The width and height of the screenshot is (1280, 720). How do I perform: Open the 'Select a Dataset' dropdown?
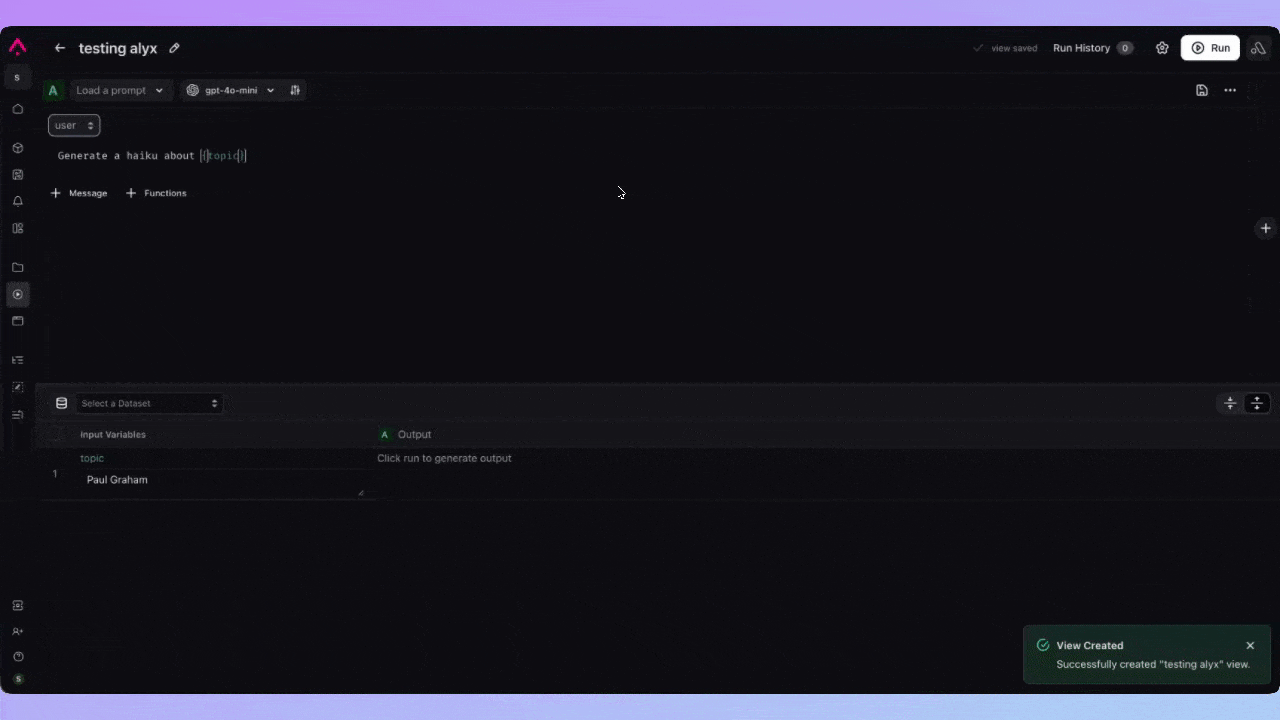148,403
